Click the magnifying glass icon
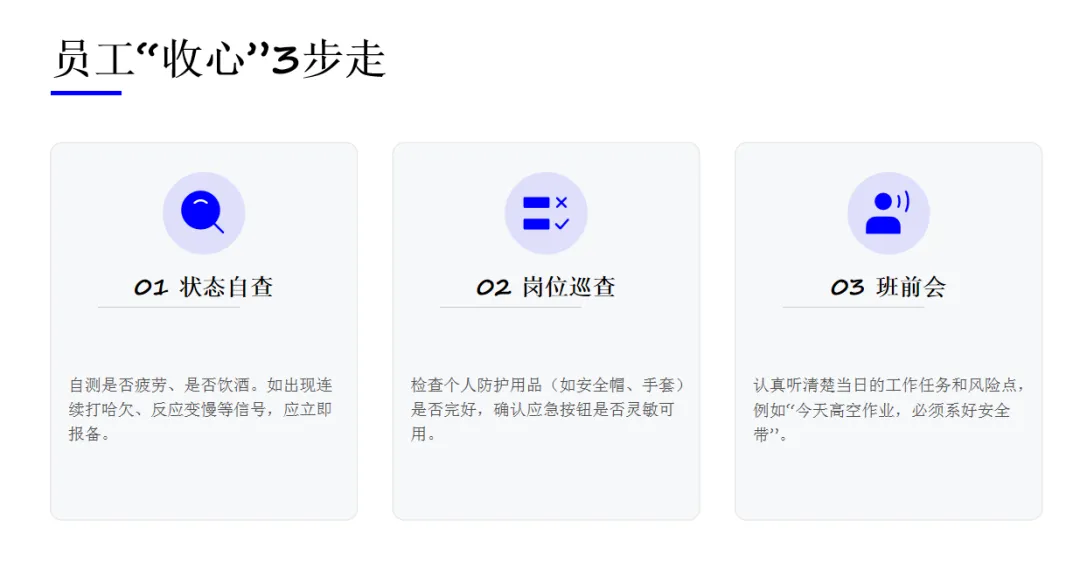1080x576 pixels. pyautogui.click(x=203, y=213)
